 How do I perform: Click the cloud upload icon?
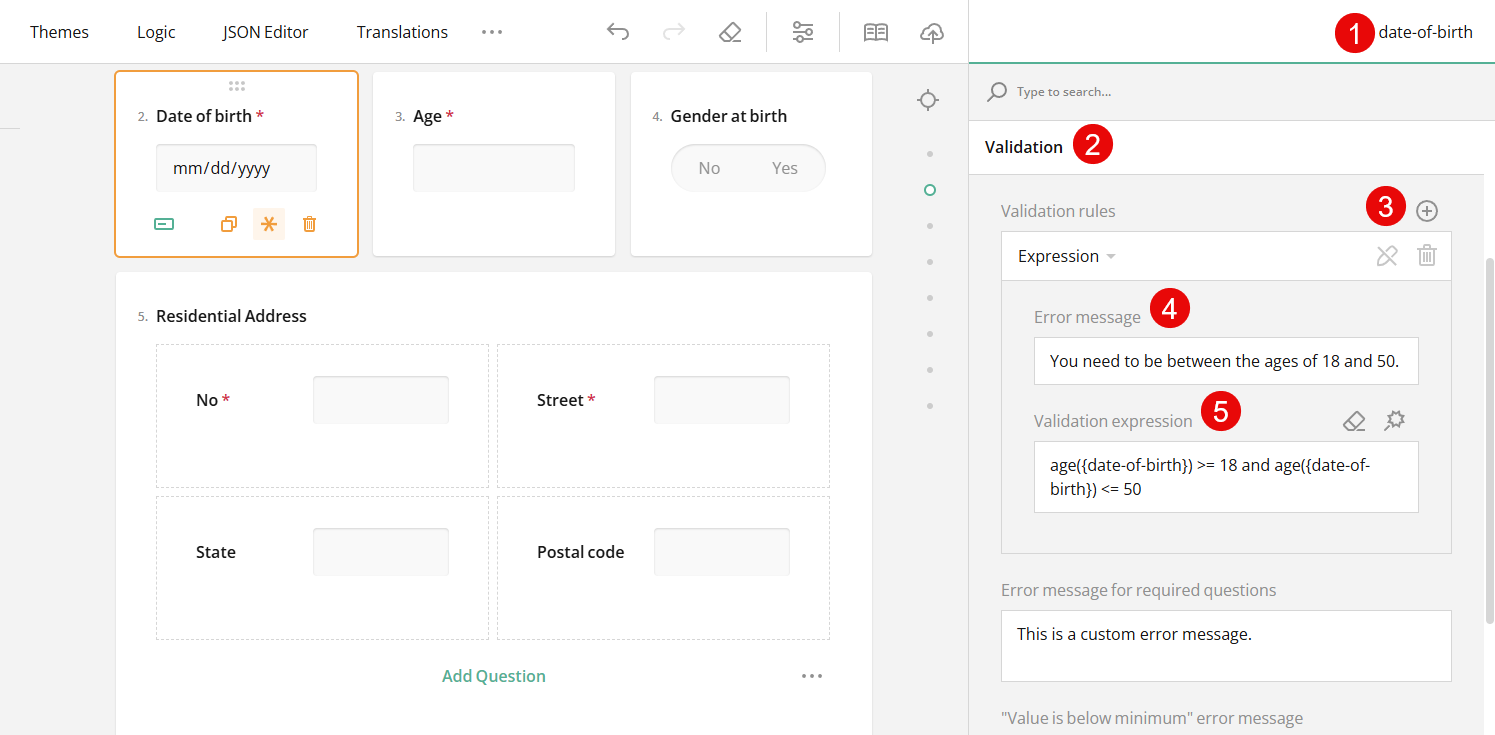931,31
